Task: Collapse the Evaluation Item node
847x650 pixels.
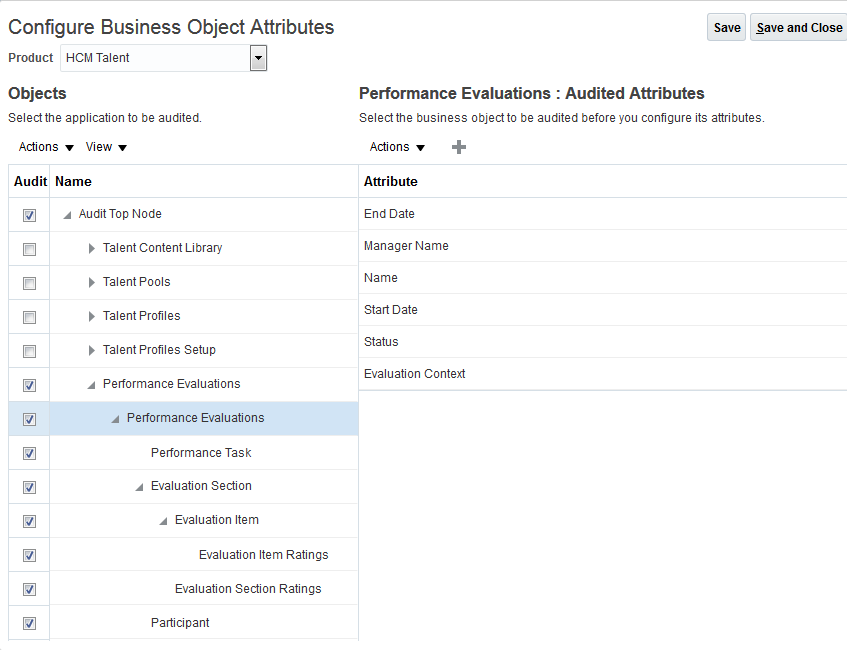Action: (x=164, y=520)
